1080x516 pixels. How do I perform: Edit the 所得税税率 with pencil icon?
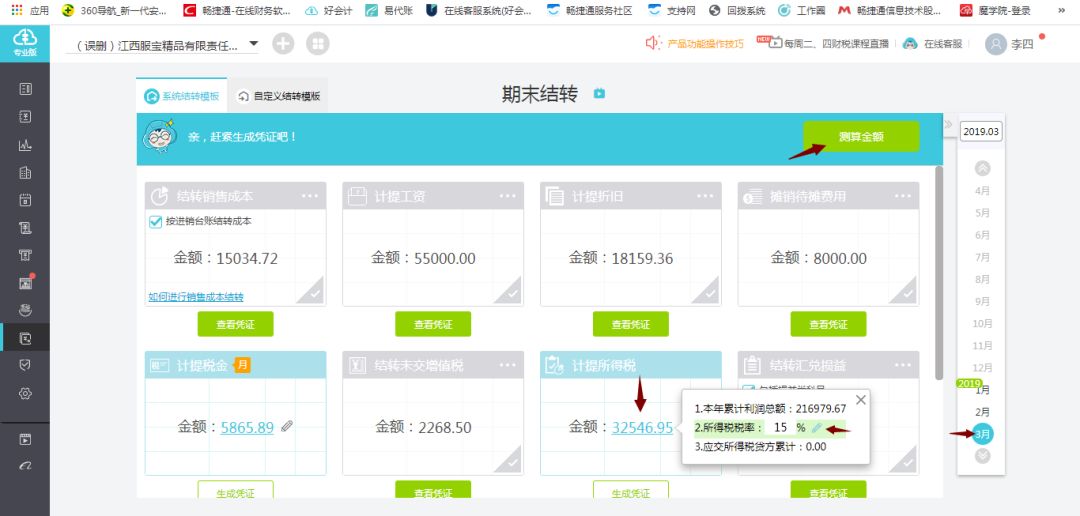click(817, 428)
